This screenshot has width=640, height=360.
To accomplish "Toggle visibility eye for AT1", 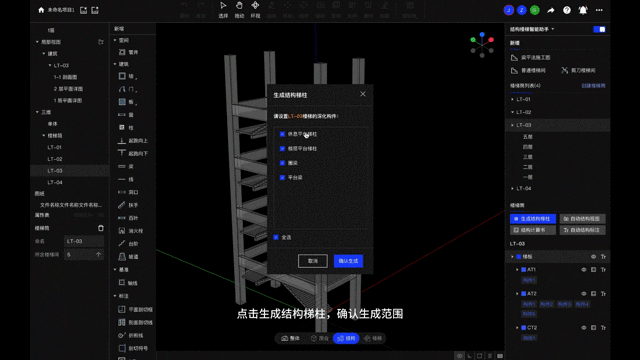I will (x=584, y=270).
